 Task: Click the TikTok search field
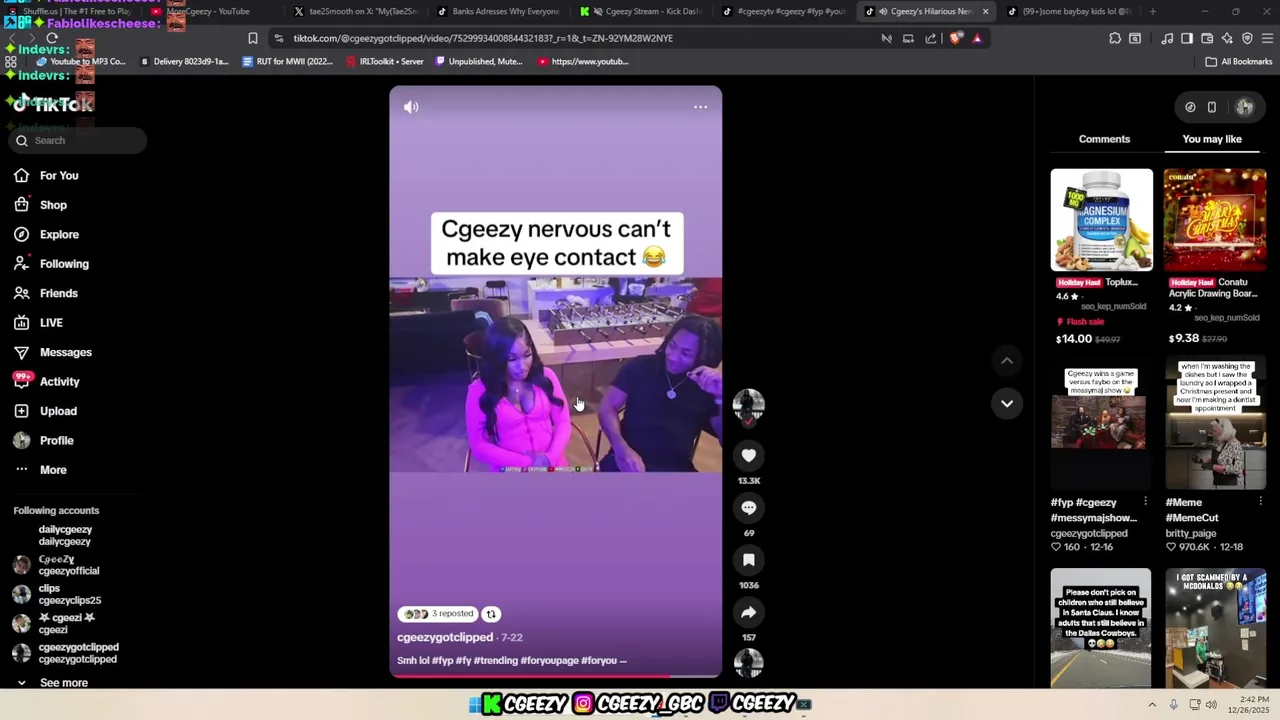point(78,141)
